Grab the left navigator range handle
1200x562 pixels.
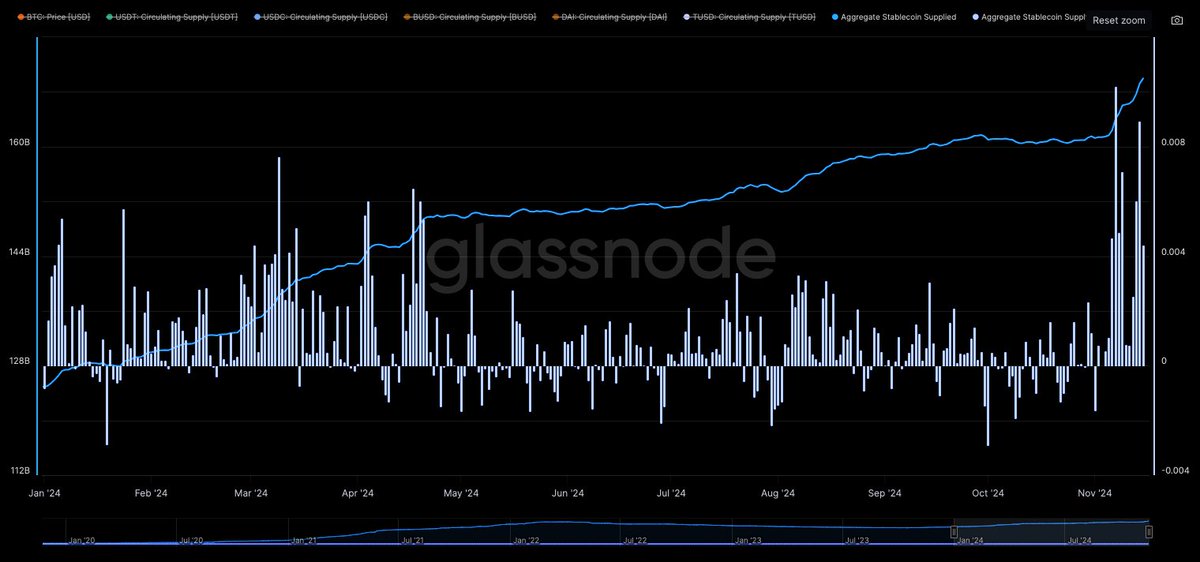[954, 532]
